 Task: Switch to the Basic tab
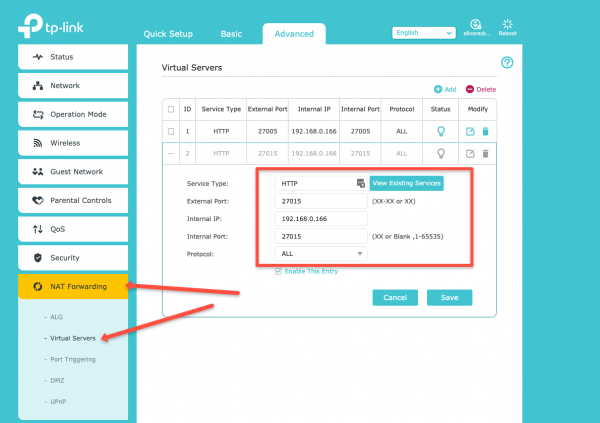point(231,34)
